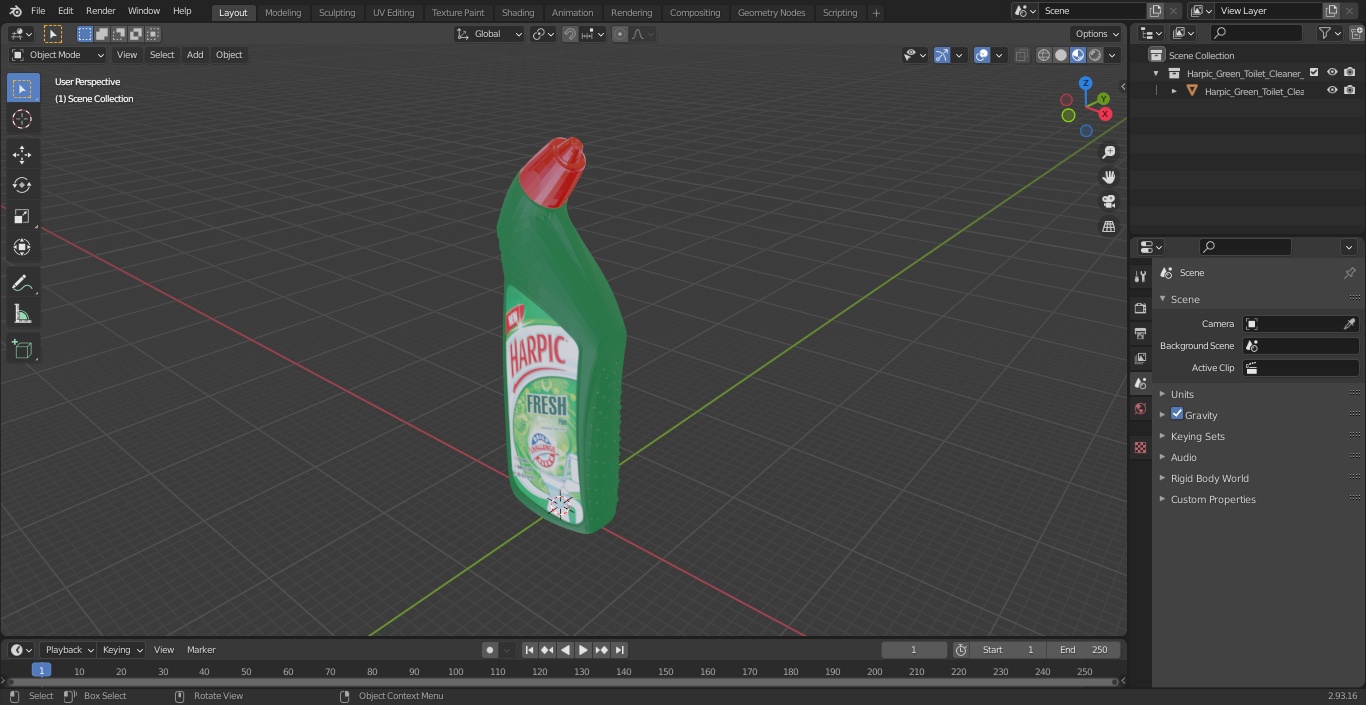Choose the Move tool
The width and height of the screenshot is (1366, 705).
(22, 154)
